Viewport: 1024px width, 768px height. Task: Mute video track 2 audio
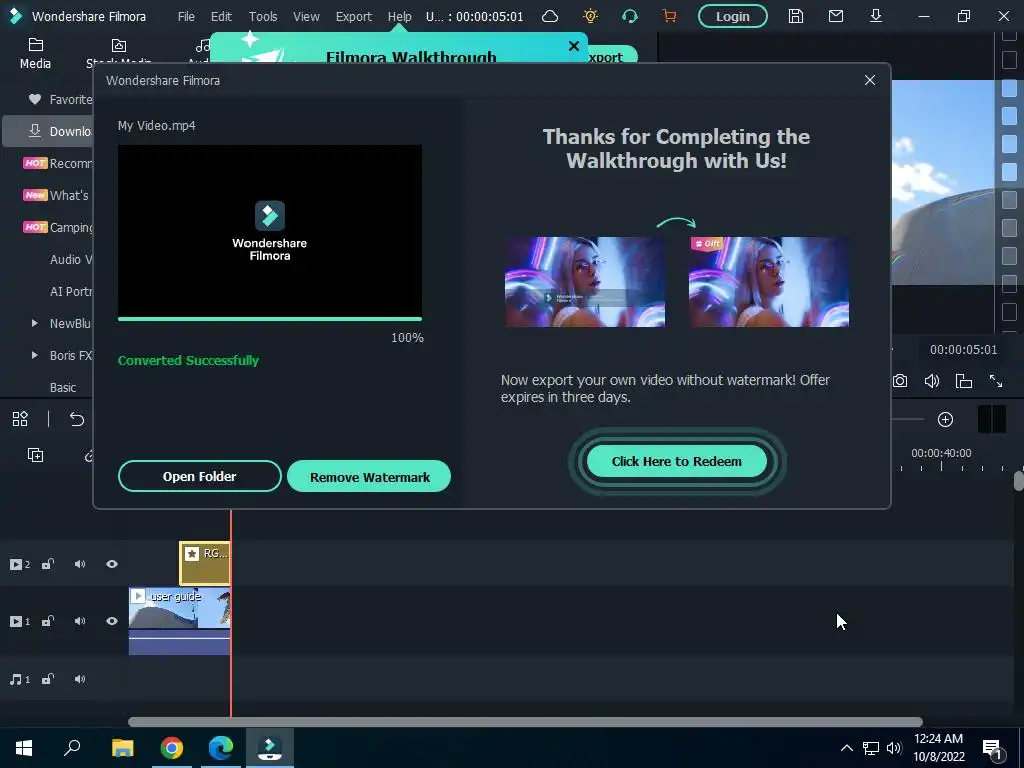[x=80, y=564]
